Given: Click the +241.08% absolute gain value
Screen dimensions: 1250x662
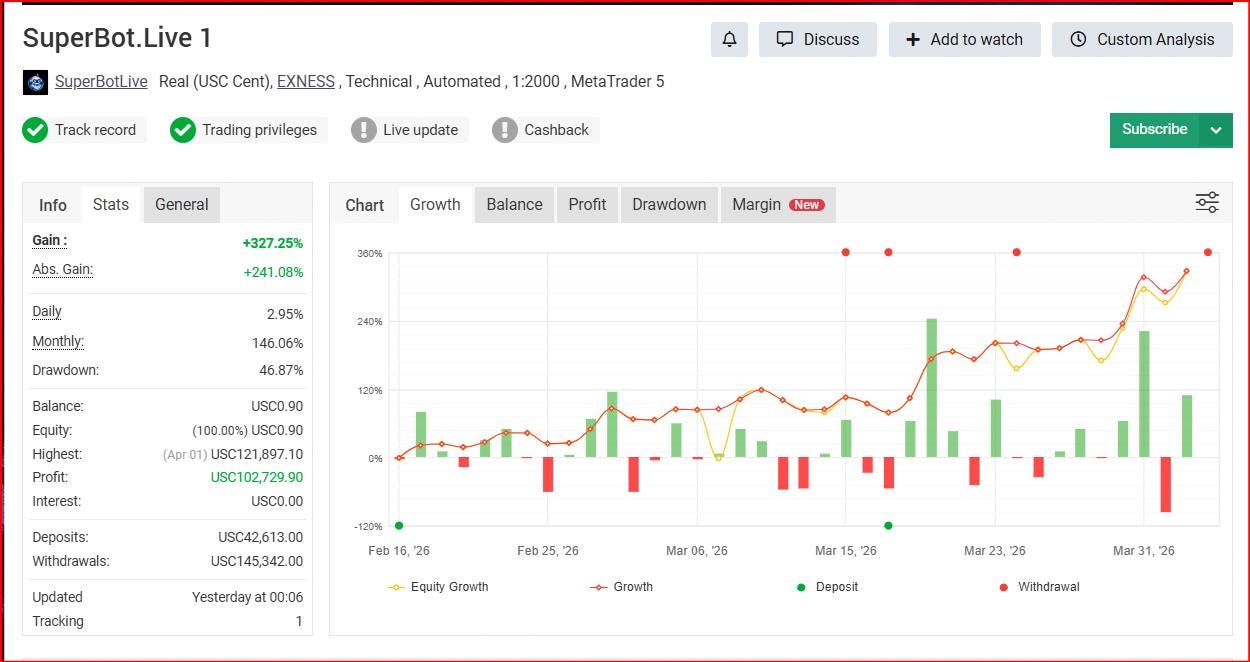Looking at the screenshot, I should (273, 272).
